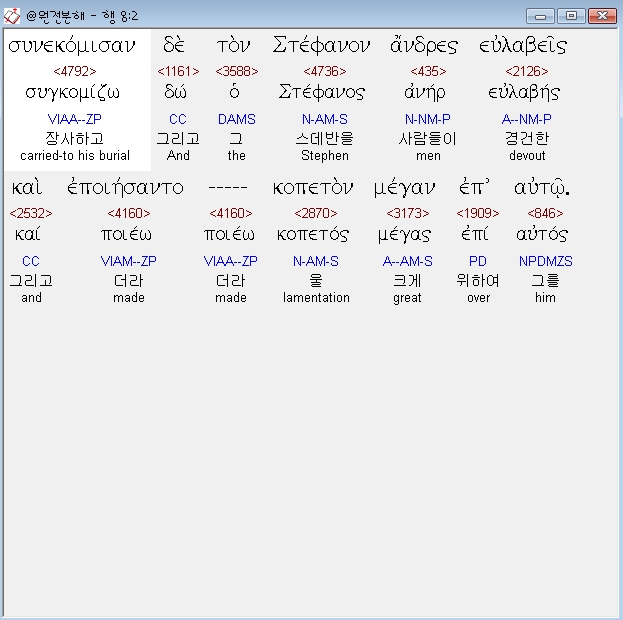
Task: Click Strong's number <3588>
Action: coord(237,71)
